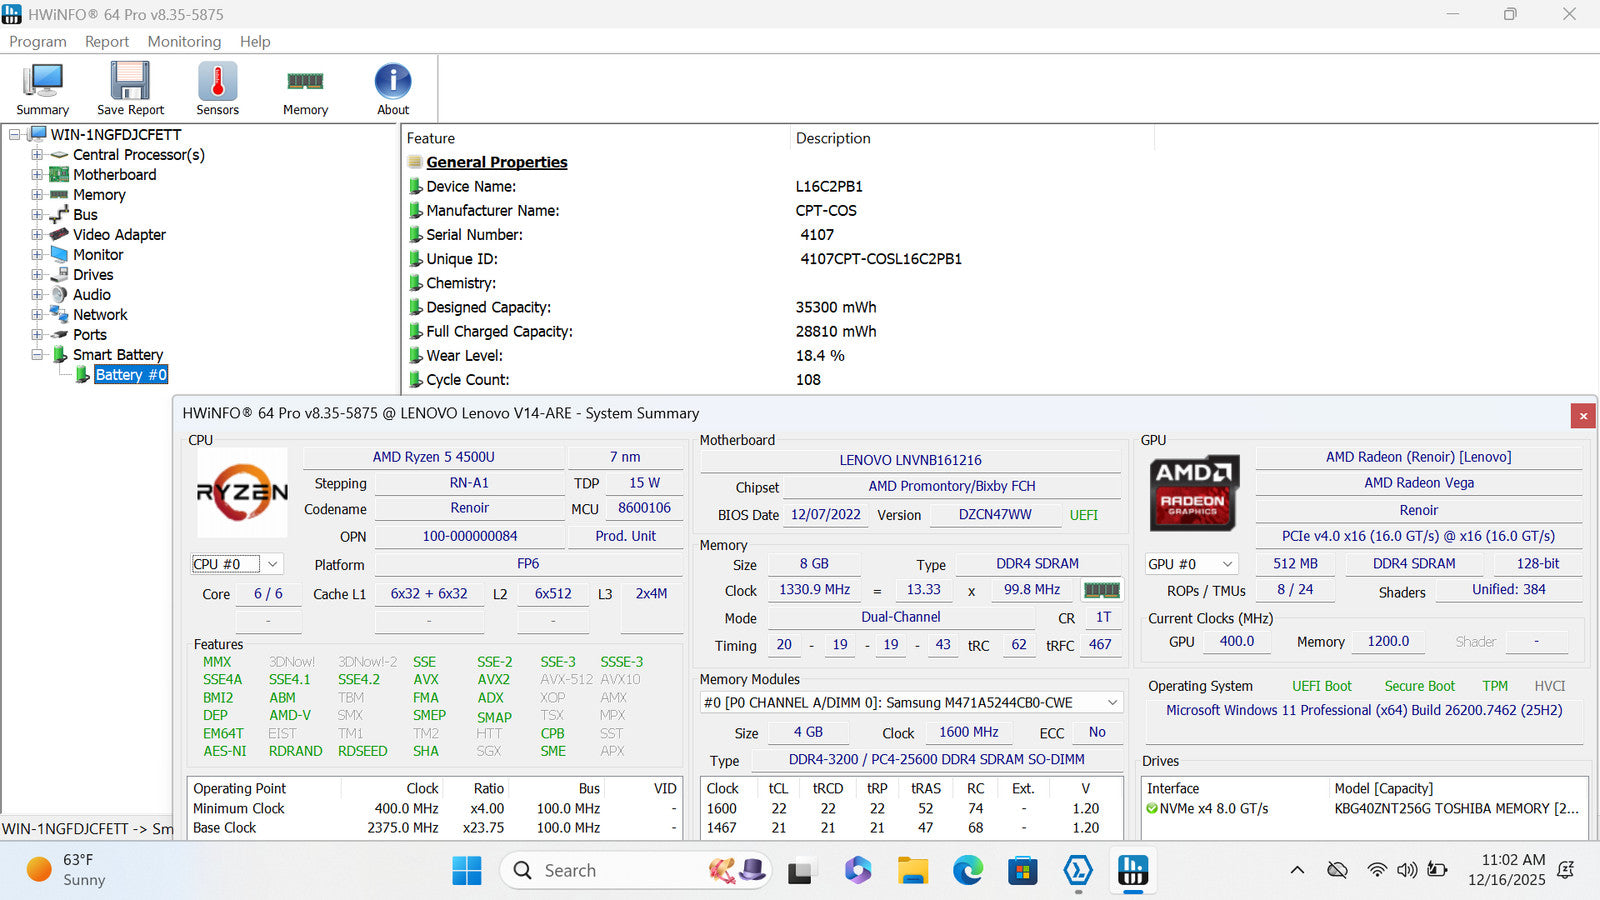Open the Report menu
The height and width of the screenshot is (900, 1600).
pos(106,41)
